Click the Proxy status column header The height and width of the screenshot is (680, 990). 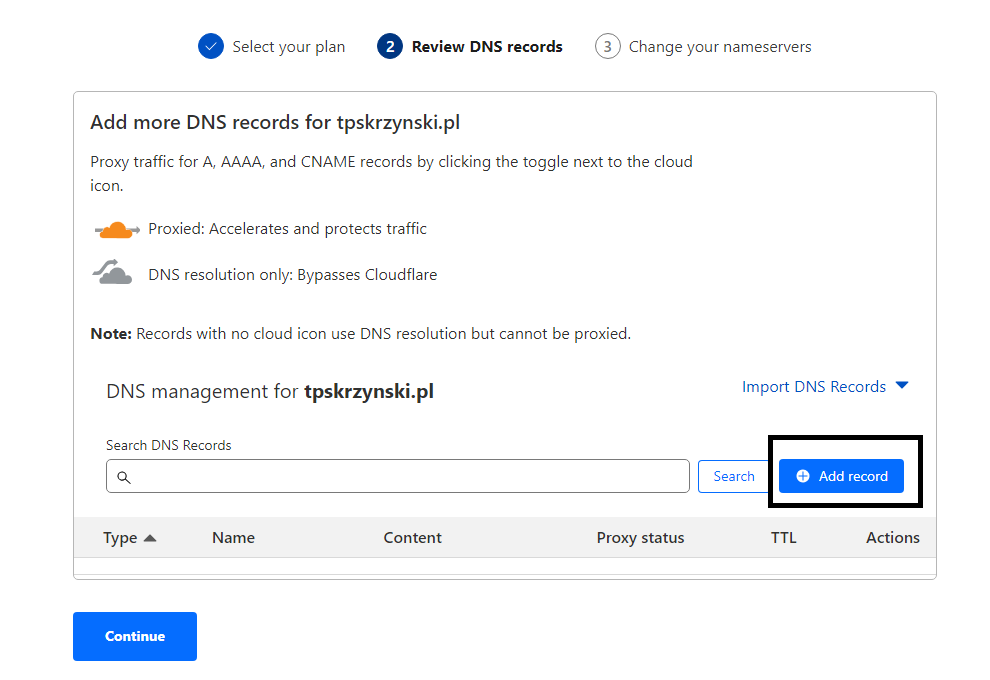(640, 538)
